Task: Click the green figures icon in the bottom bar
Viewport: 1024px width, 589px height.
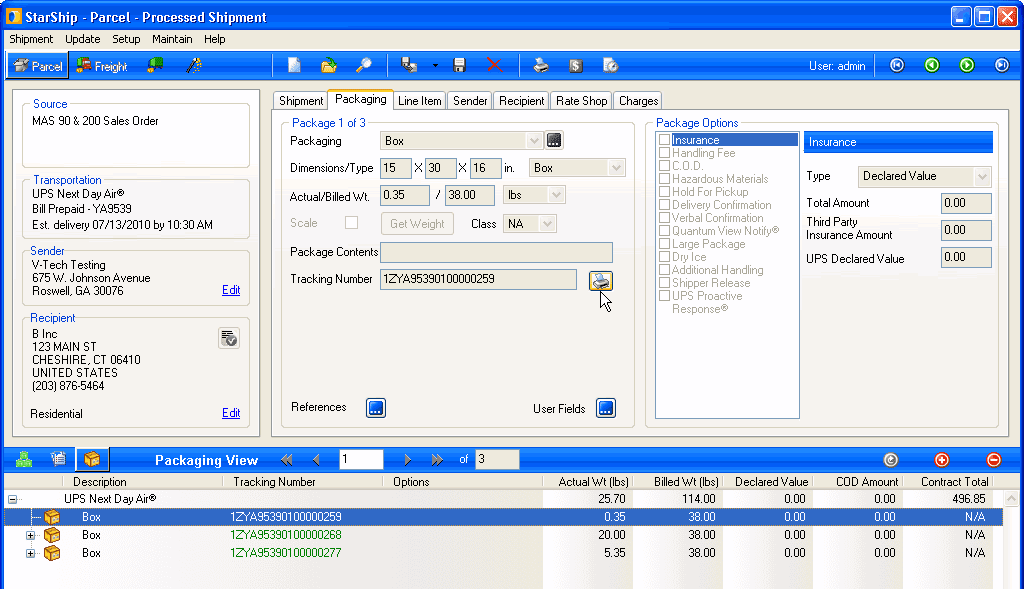Action: click(24, 460)
